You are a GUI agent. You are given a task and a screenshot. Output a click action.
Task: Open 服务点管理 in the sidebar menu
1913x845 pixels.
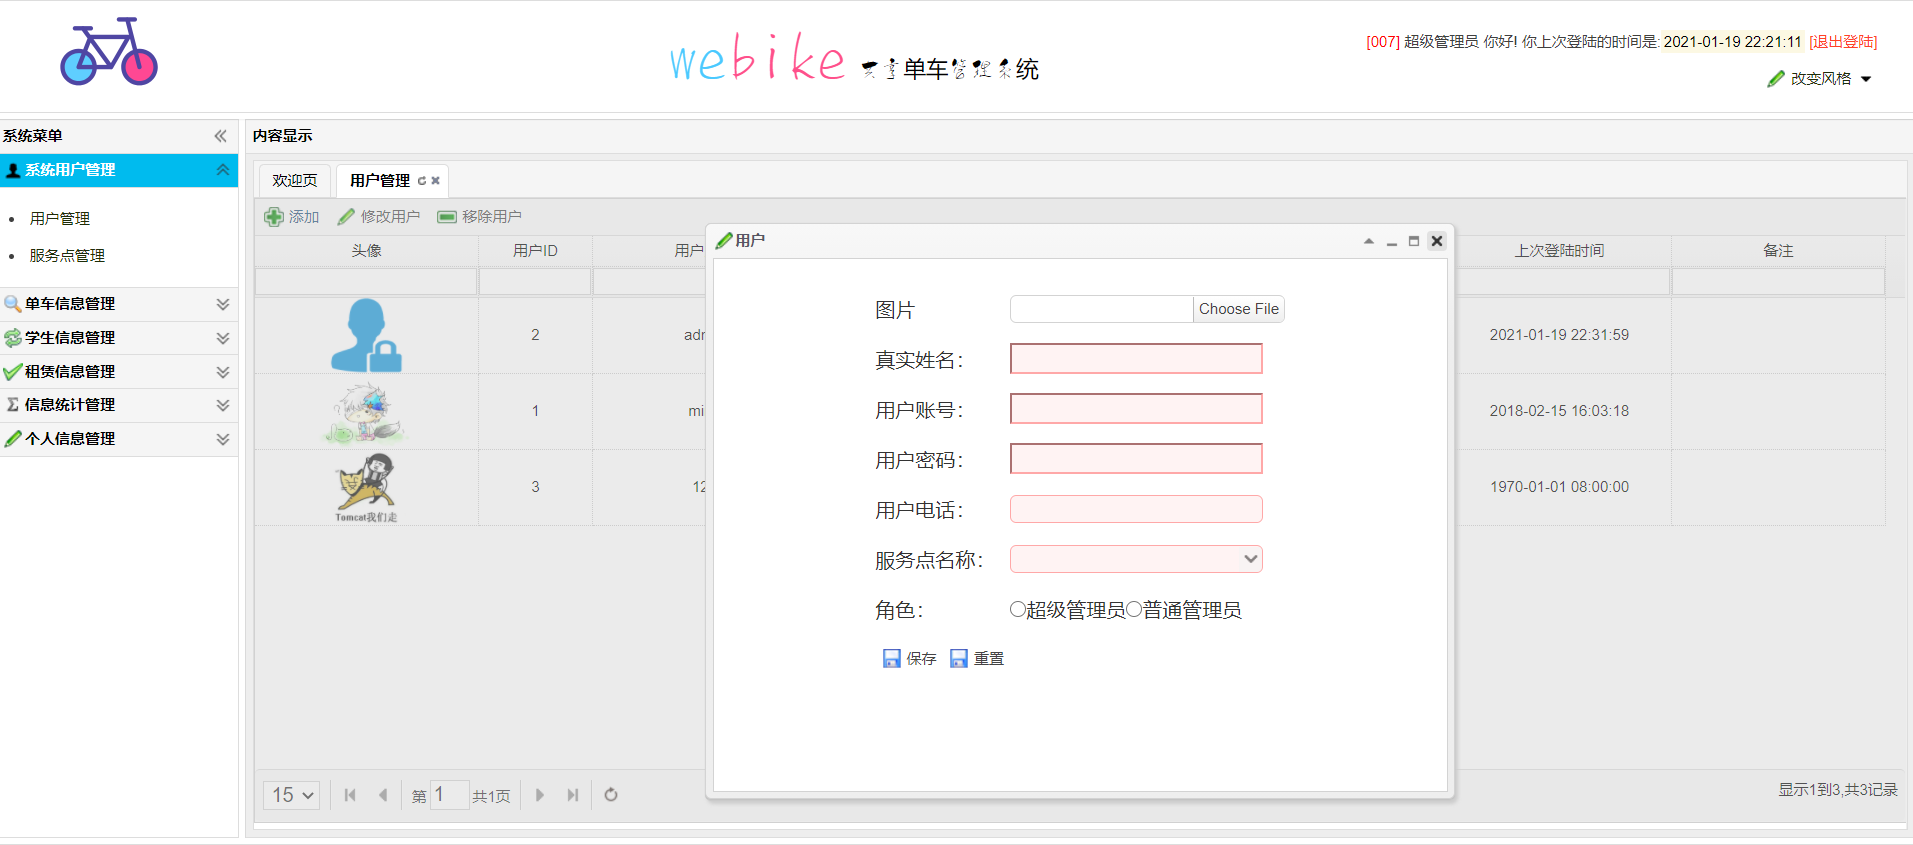click(x=67, y=256)
